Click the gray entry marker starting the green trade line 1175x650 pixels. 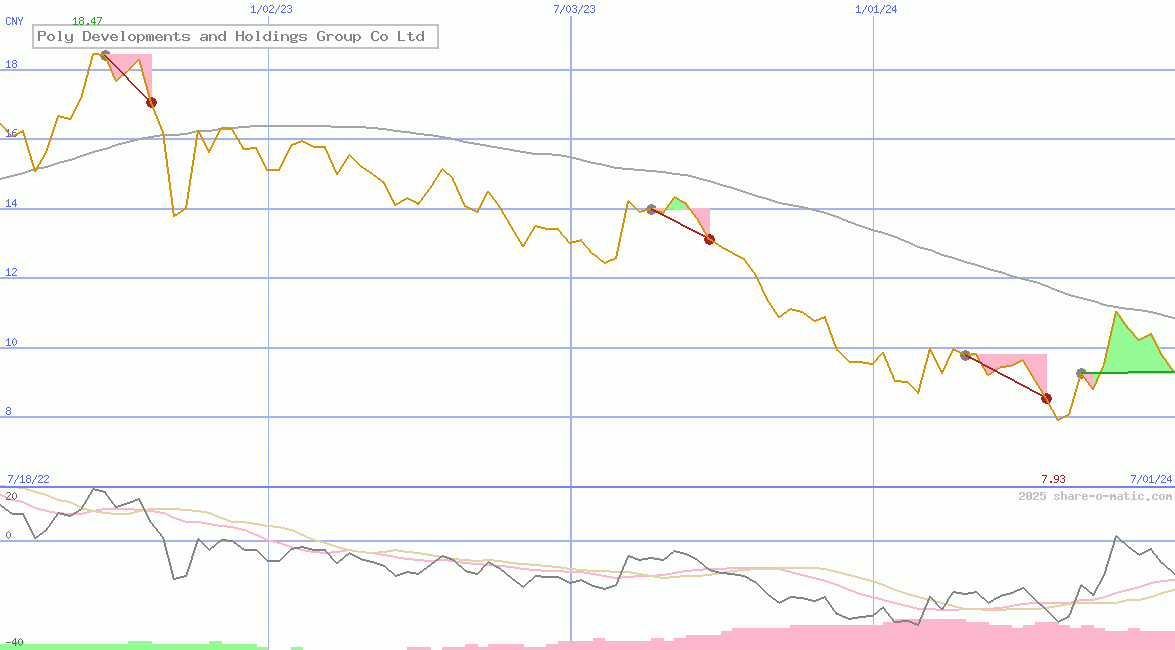point(1081,373)
